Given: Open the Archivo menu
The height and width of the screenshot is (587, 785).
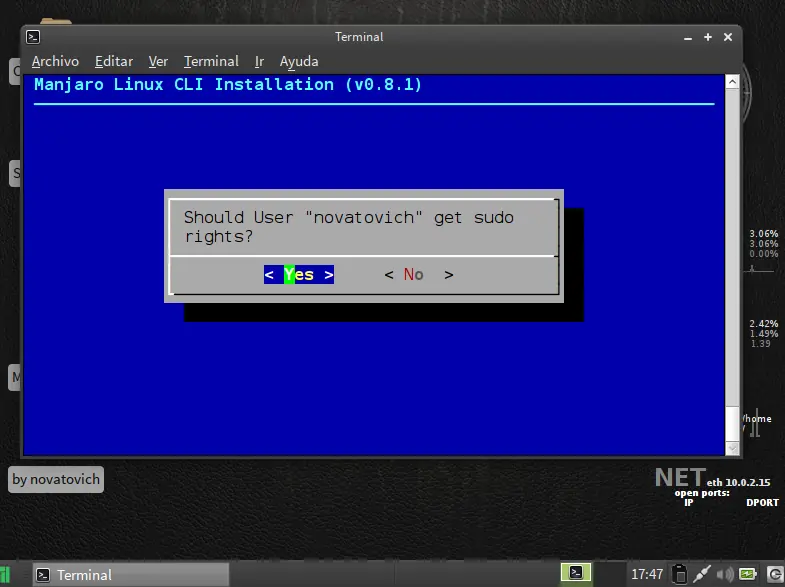Looking at the screenshot, I should (x=55, y=61).
